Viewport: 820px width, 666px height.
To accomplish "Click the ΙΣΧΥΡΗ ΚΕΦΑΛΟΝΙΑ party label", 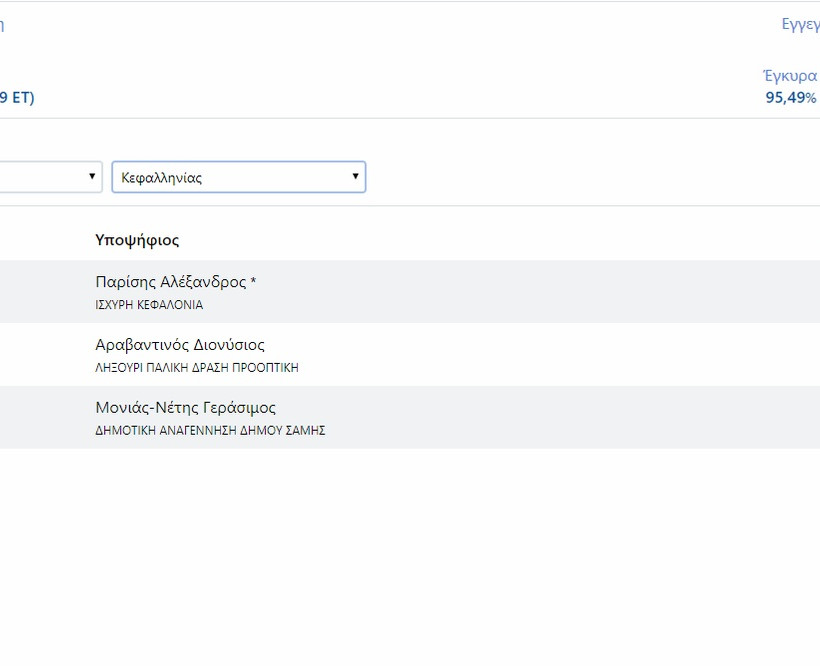I will (149, 305).
